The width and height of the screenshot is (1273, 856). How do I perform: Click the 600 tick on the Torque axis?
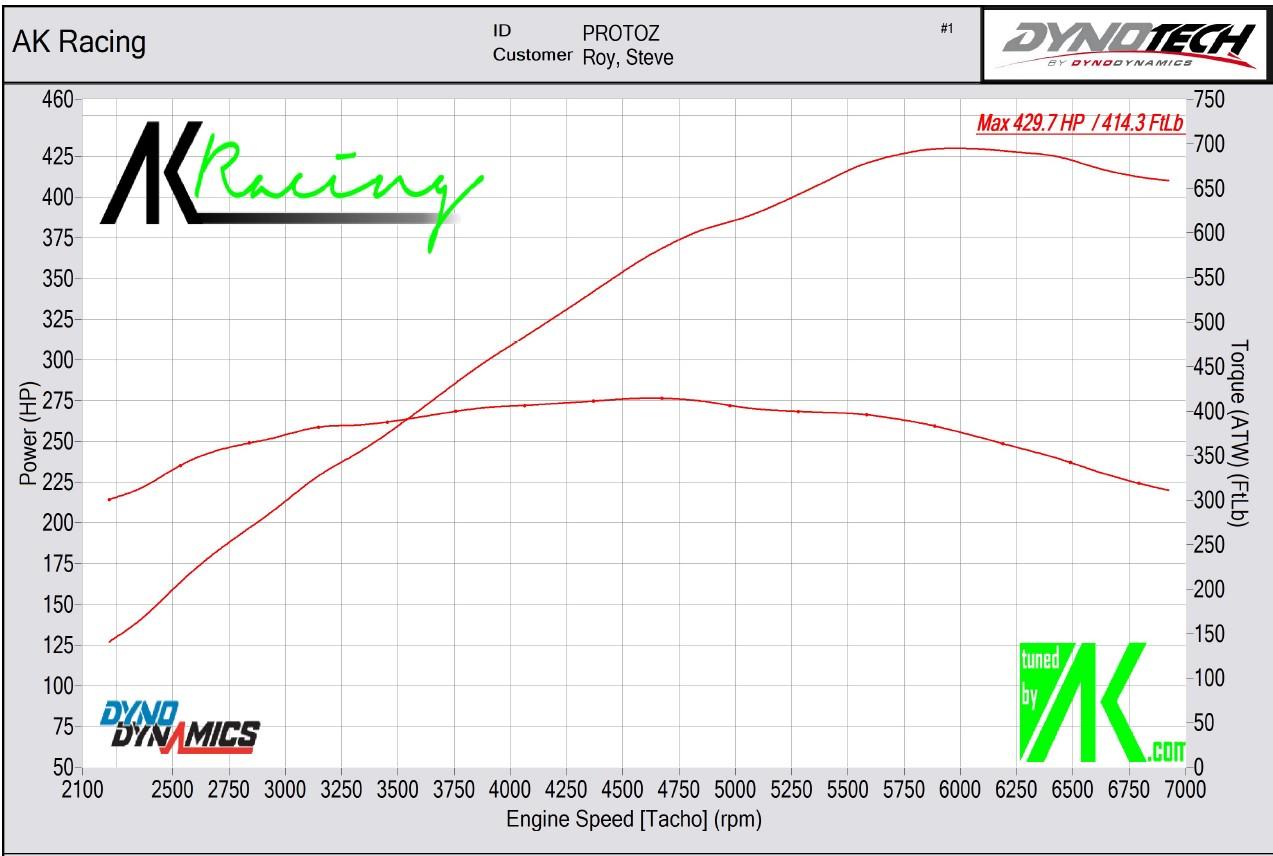pos(1209,233)
